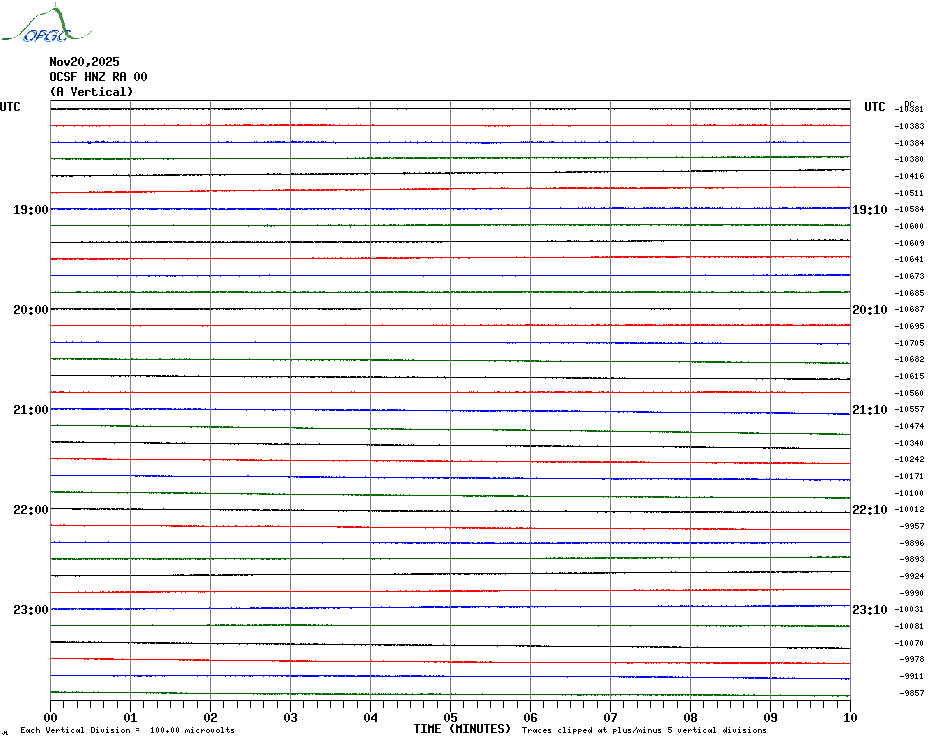Click the DC offset value -10682
Image resolution: width=930 pixels, height=744 pixels.
coord(909,360)
